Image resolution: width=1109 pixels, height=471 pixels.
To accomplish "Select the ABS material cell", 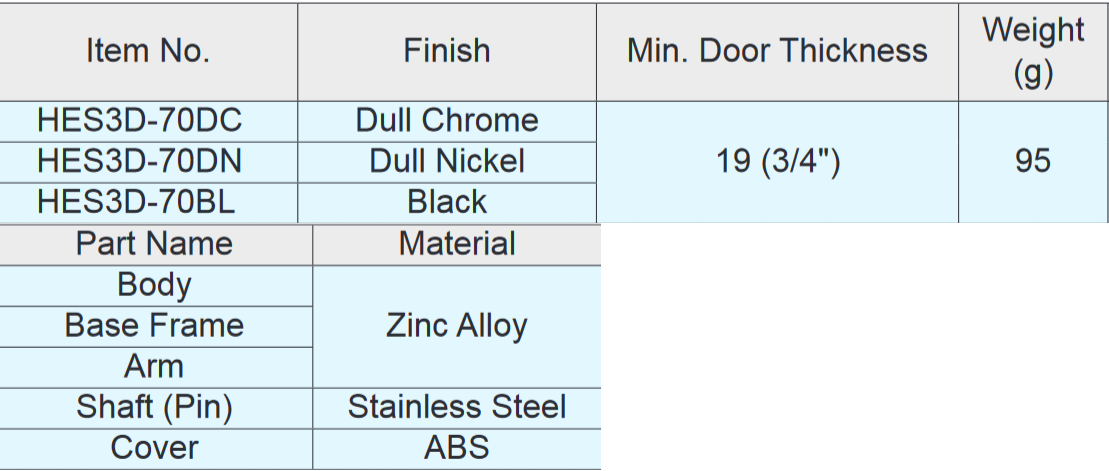I will coord(457,448).
